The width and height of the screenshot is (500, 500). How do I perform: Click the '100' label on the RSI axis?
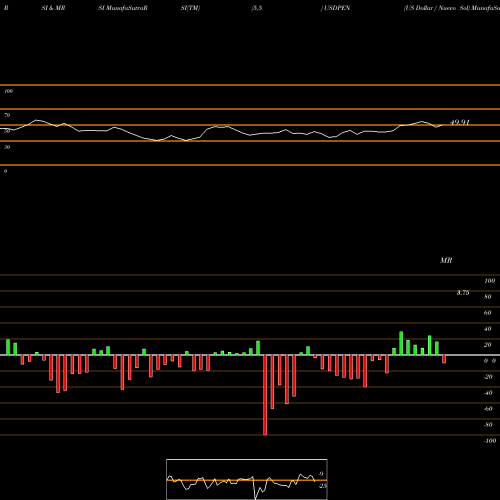coord(8,91)
